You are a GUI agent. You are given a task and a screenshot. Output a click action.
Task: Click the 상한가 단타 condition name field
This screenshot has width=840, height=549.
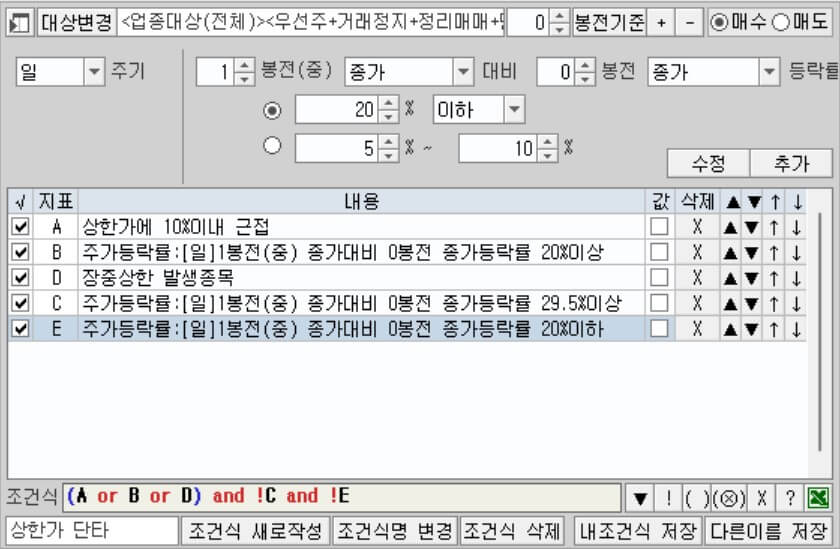click(92, 531)
